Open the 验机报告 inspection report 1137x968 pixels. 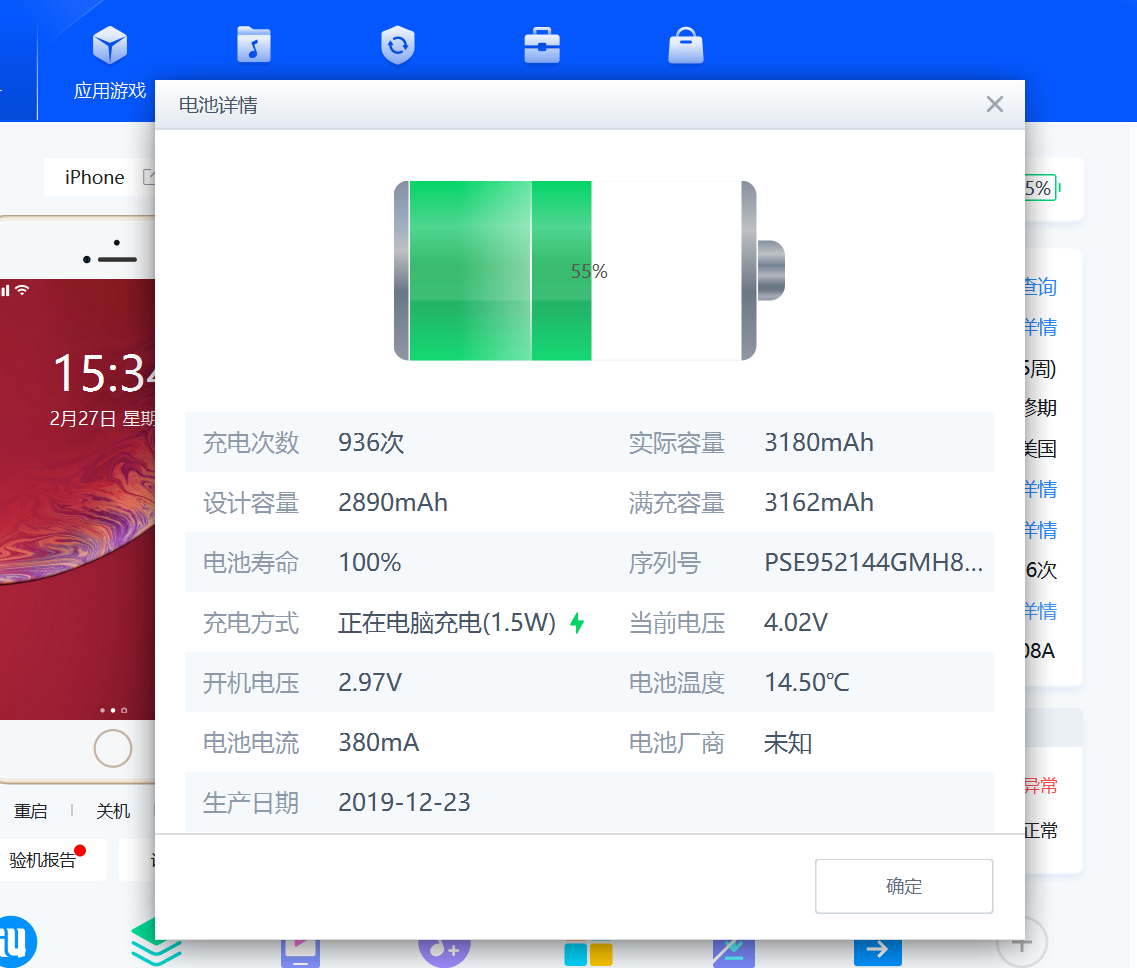point(44,860)
